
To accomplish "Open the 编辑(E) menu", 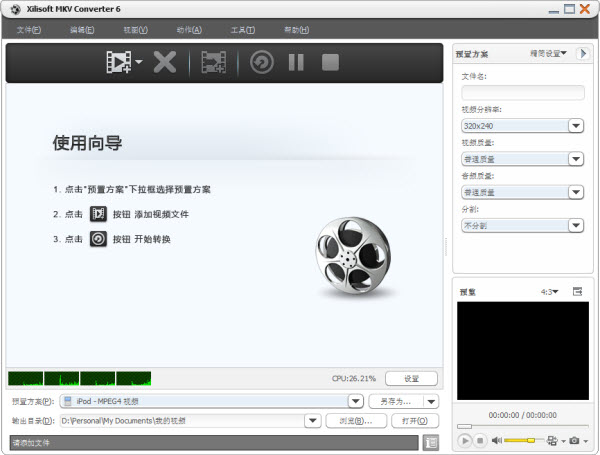I will (x=82, y=30).
